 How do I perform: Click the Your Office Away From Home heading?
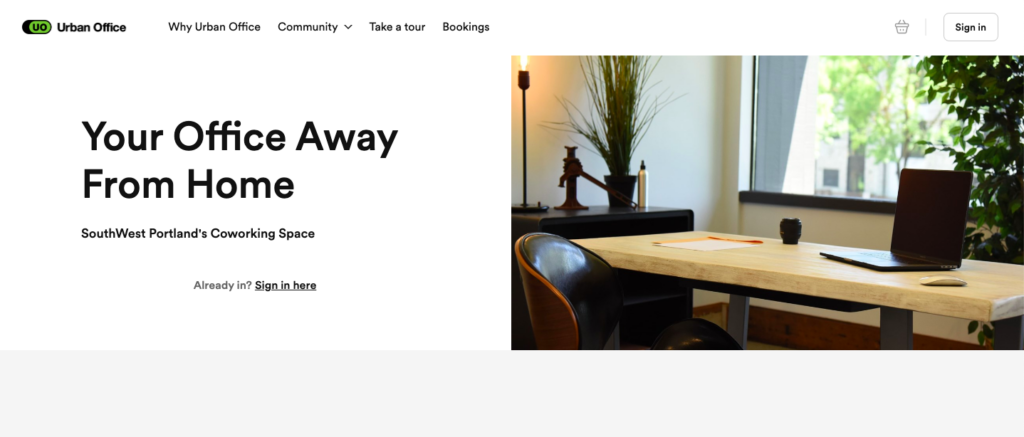pyautogui.click(x=239, y=161)
